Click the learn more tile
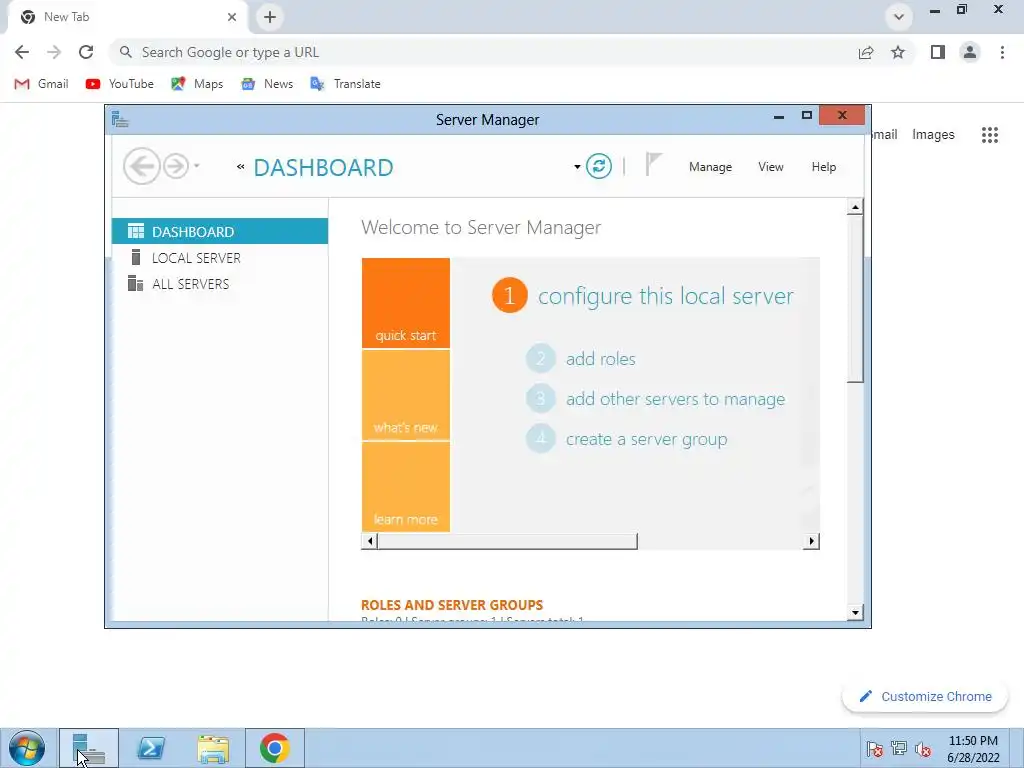This screenshot has width=1024, height=768. coord(406,487)
